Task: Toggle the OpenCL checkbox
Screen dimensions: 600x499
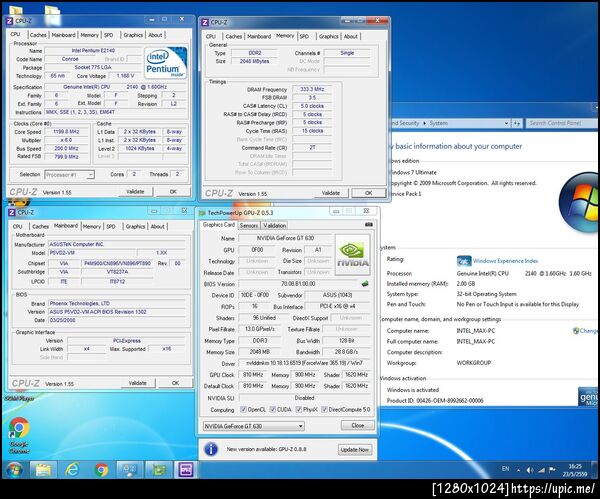Action: (x=243, y=409)
